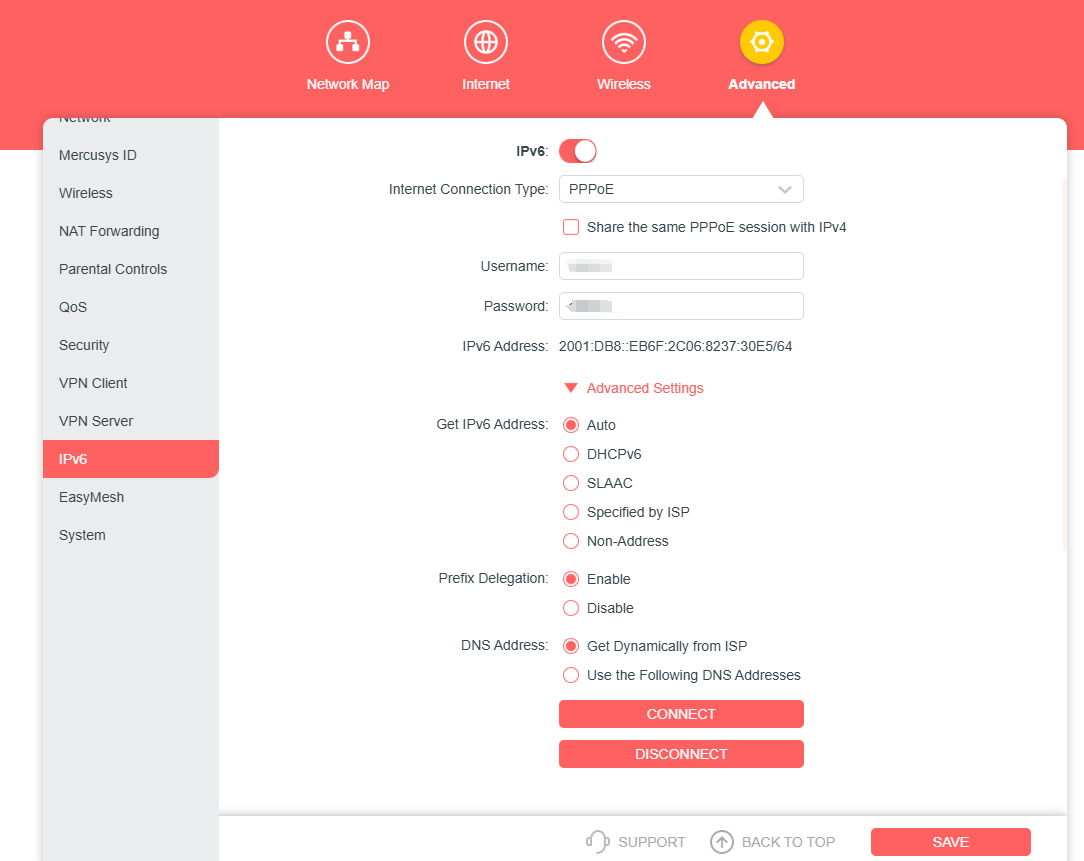The image size is (1084, 861).
Task: Collapse the Advanced Settings section
Action: click(634, 388)
